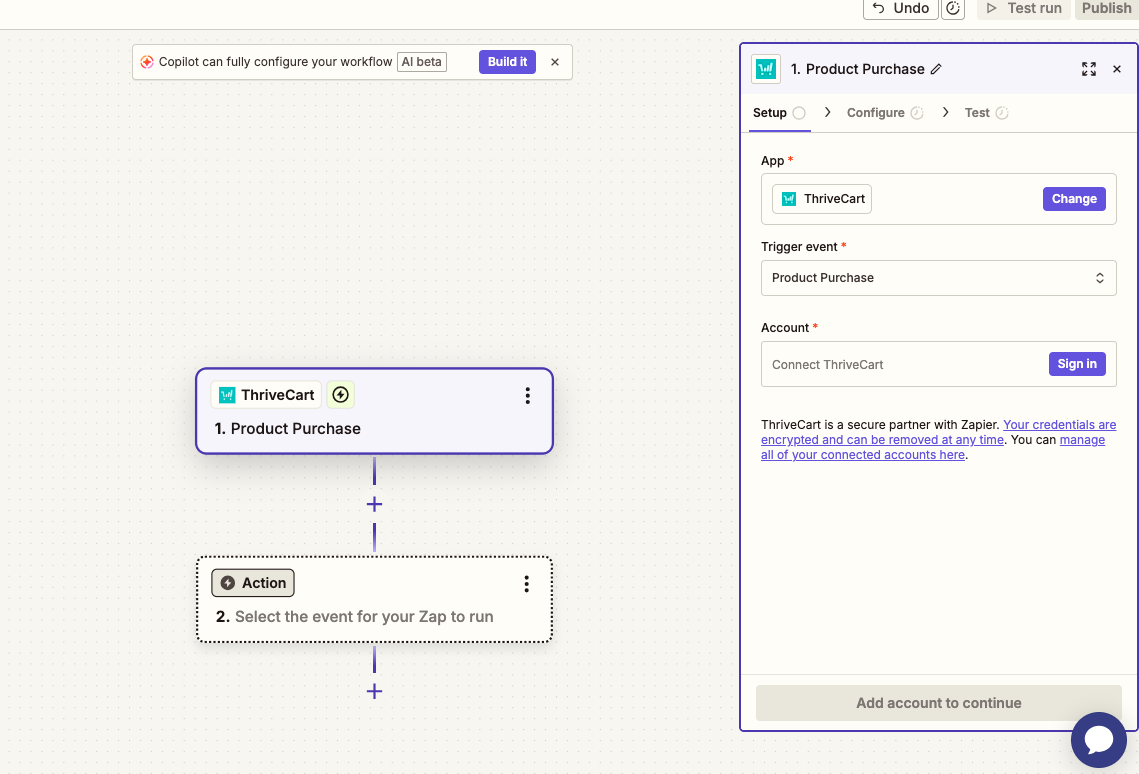Viewport: 1139px width, 774px height.
Task: Open three-dot menu on ThriveCart step
Action: 527,395
